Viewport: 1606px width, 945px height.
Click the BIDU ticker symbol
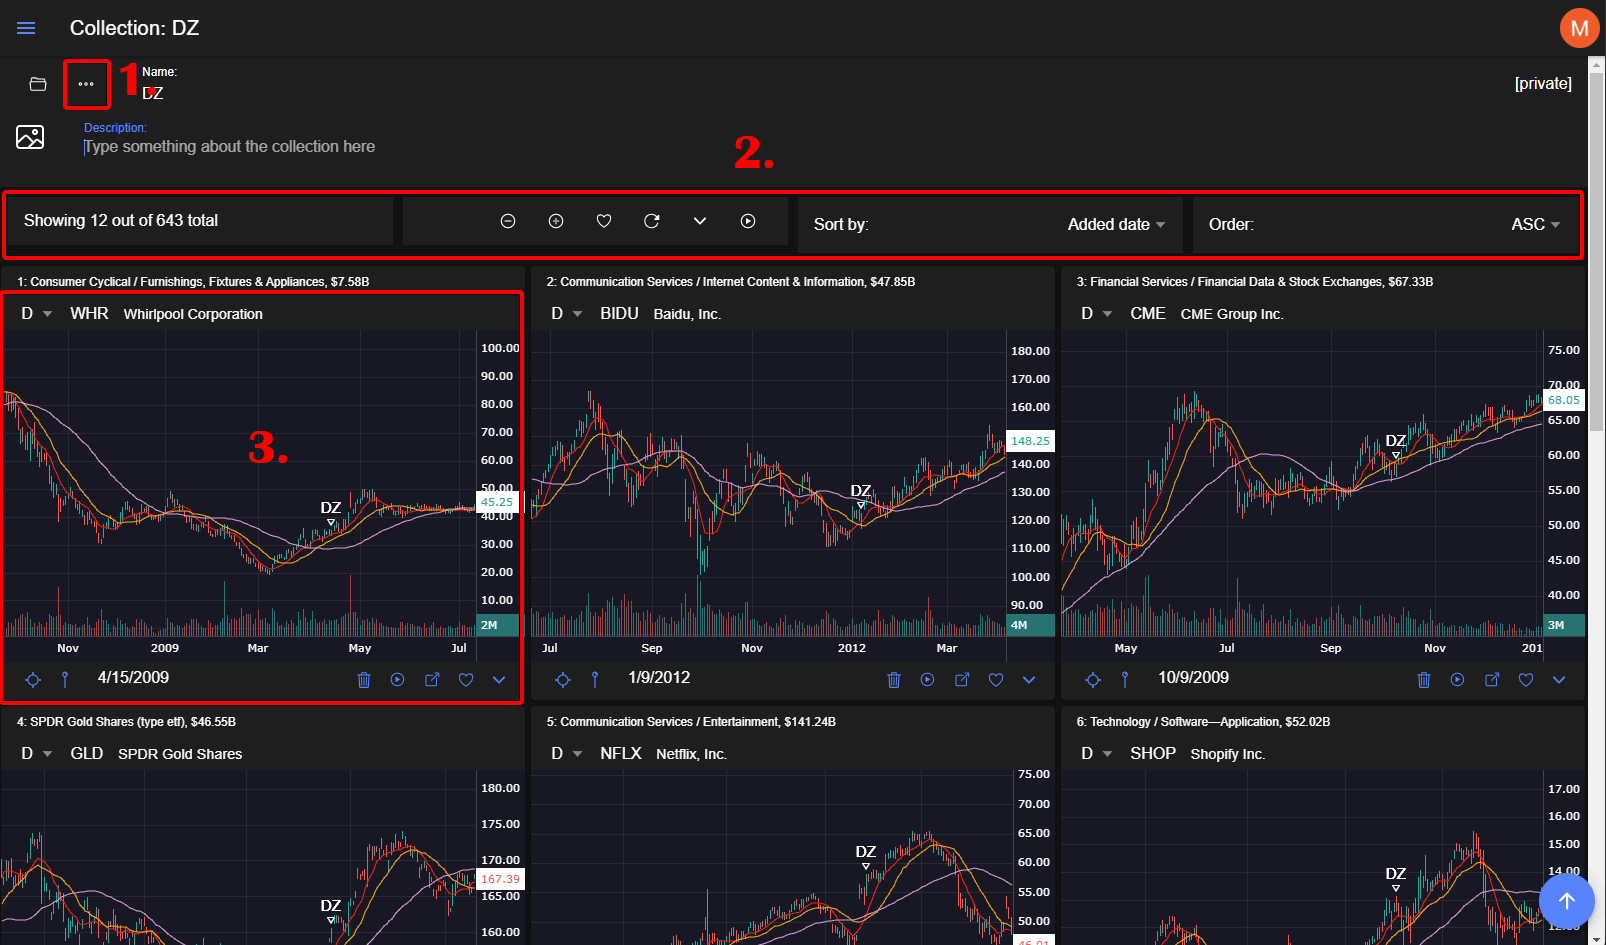click(x=619, y=314)
